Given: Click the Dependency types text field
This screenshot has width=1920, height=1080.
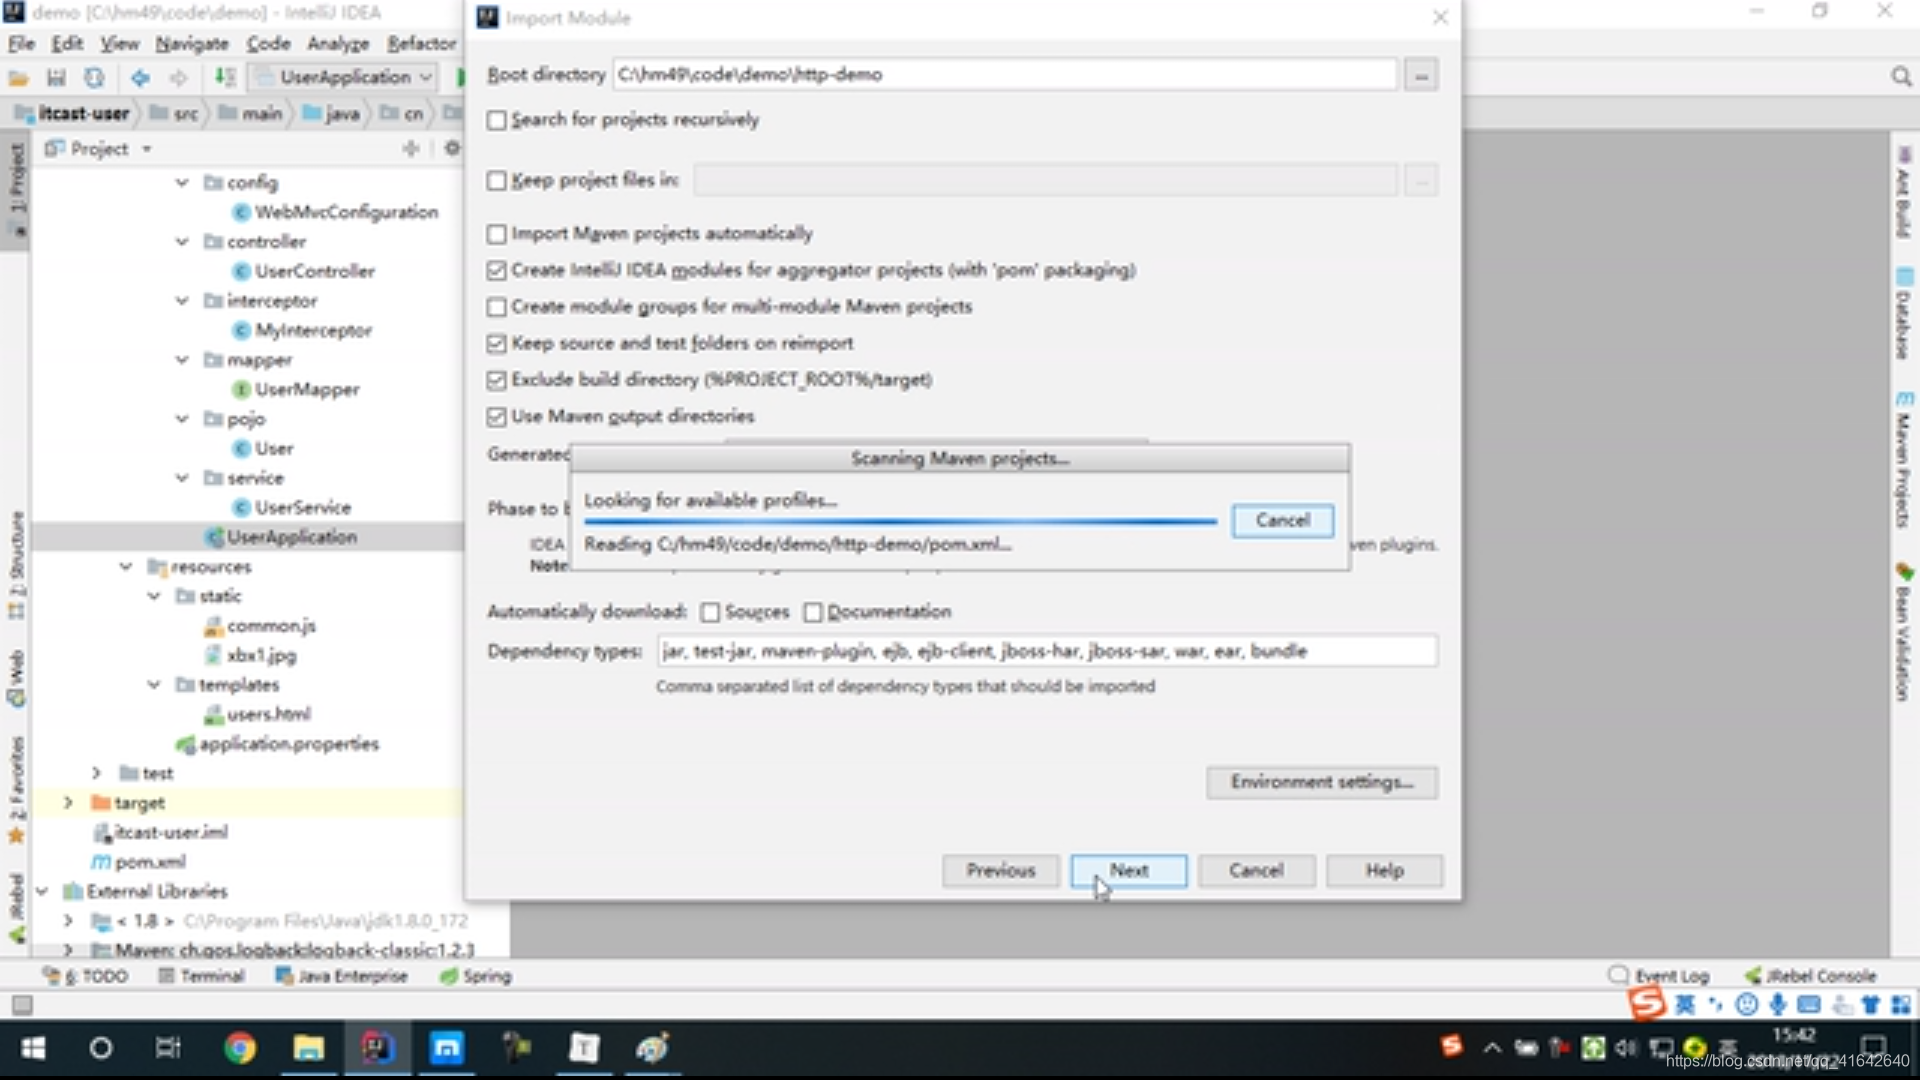Looking at the screenshot, I should click(x=1047, y=651).
